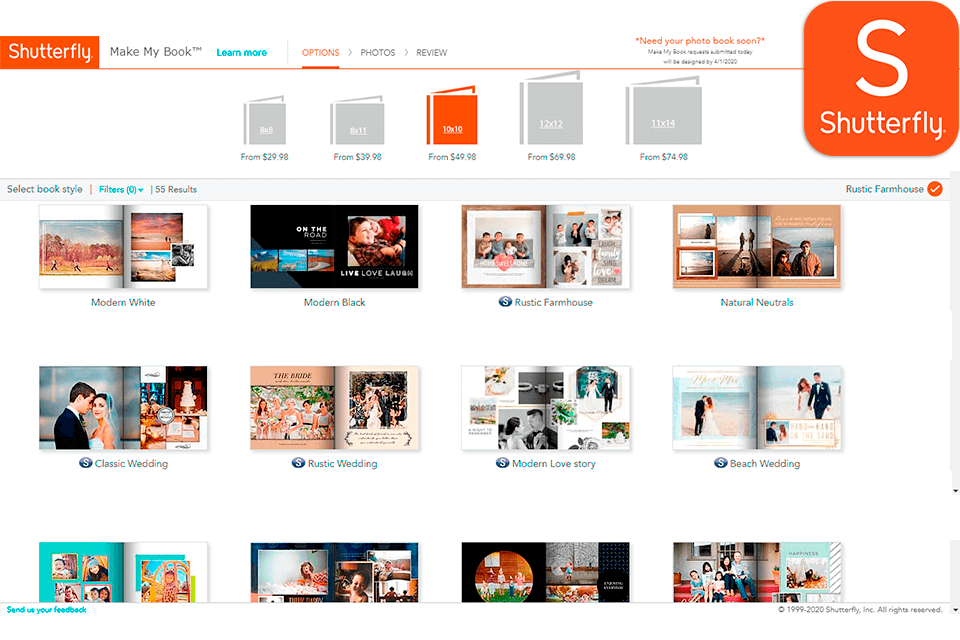
Task: Click the scrollbar down arrow below book styles
Action: click(x=955, y=491)
